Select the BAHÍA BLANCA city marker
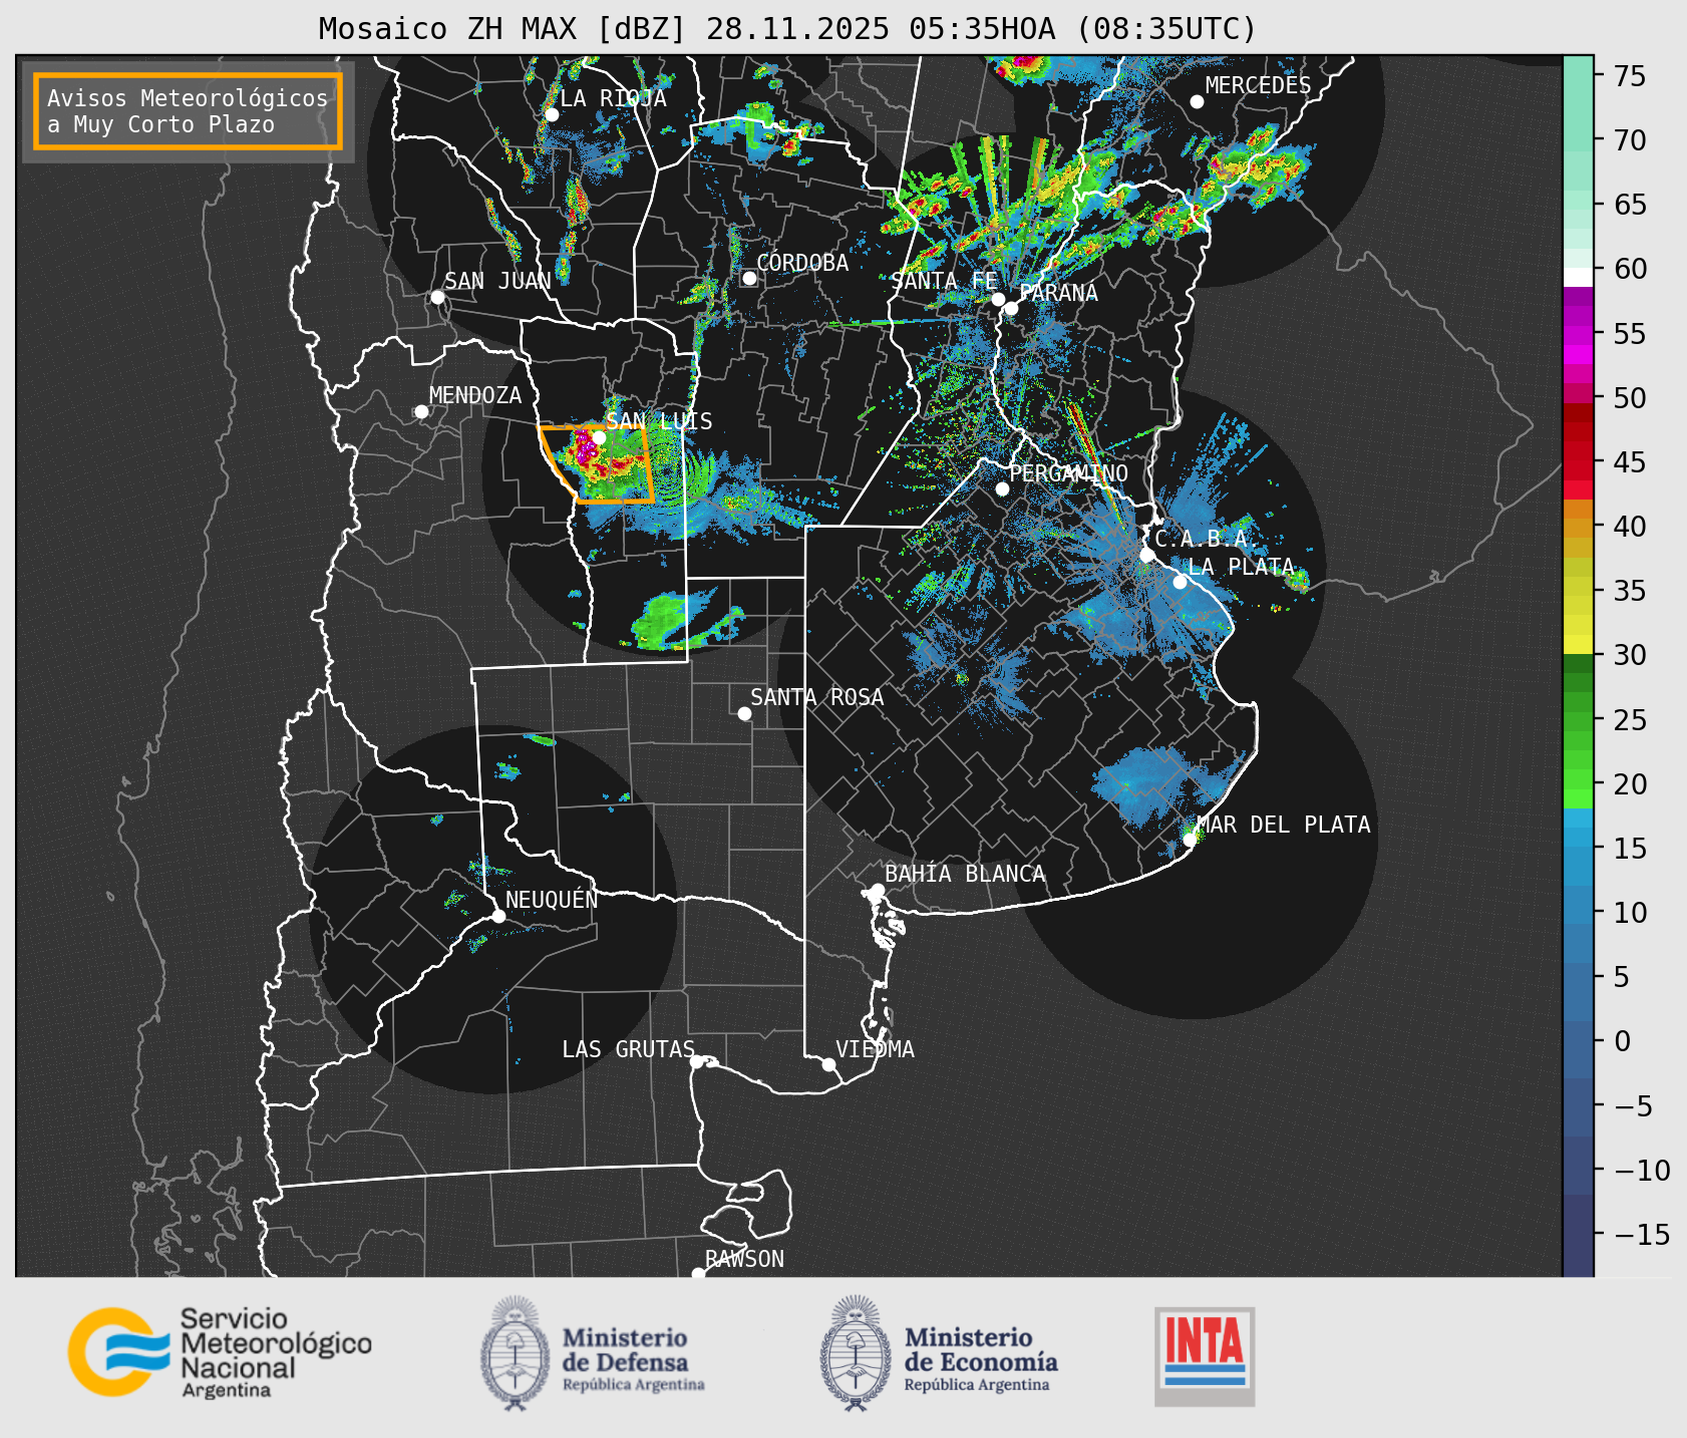Viewport: 1687px width, 1438px height. point(877,890)
